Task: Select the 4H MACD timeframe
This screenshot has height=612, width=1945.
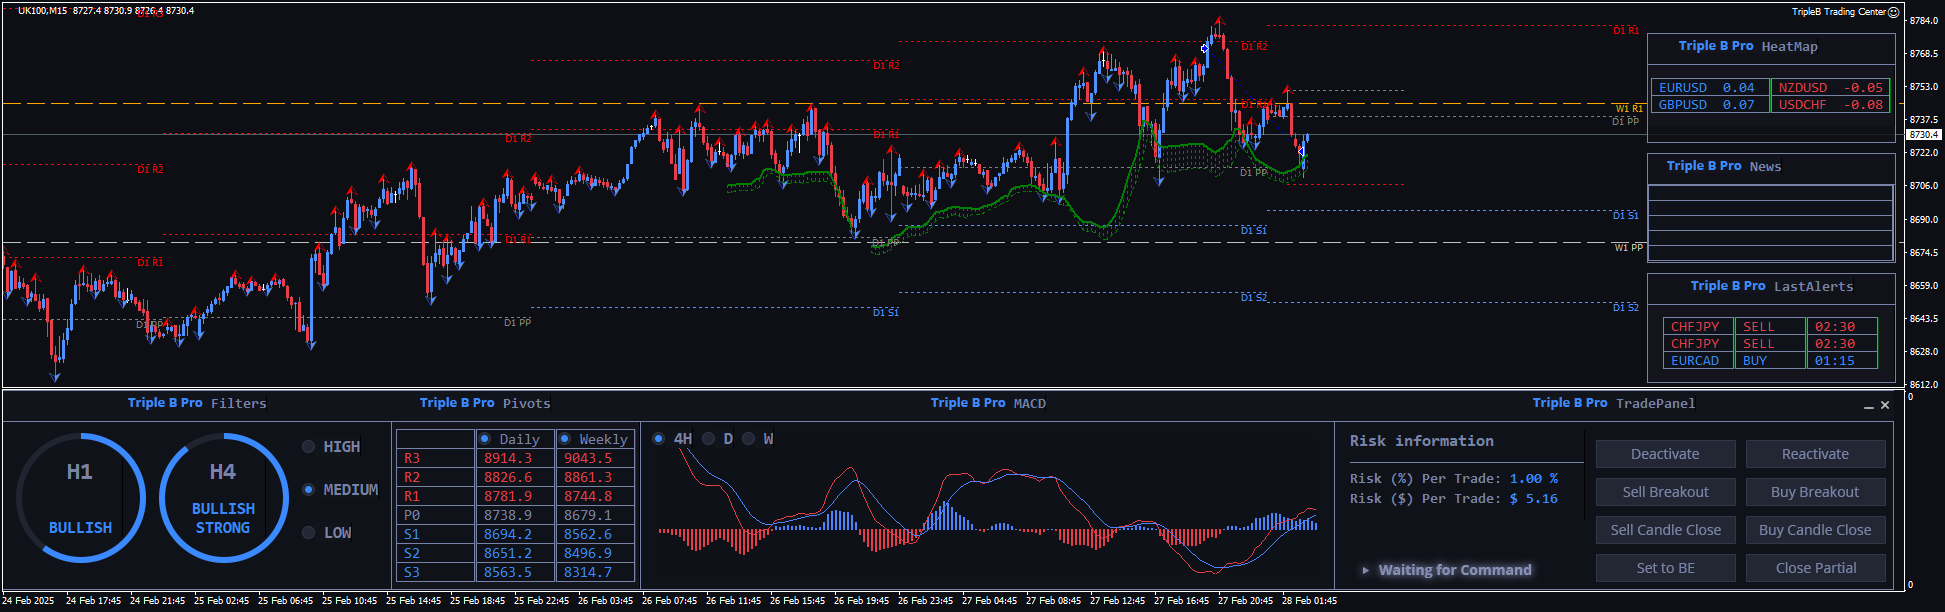Action: click(x=659, y=439)
